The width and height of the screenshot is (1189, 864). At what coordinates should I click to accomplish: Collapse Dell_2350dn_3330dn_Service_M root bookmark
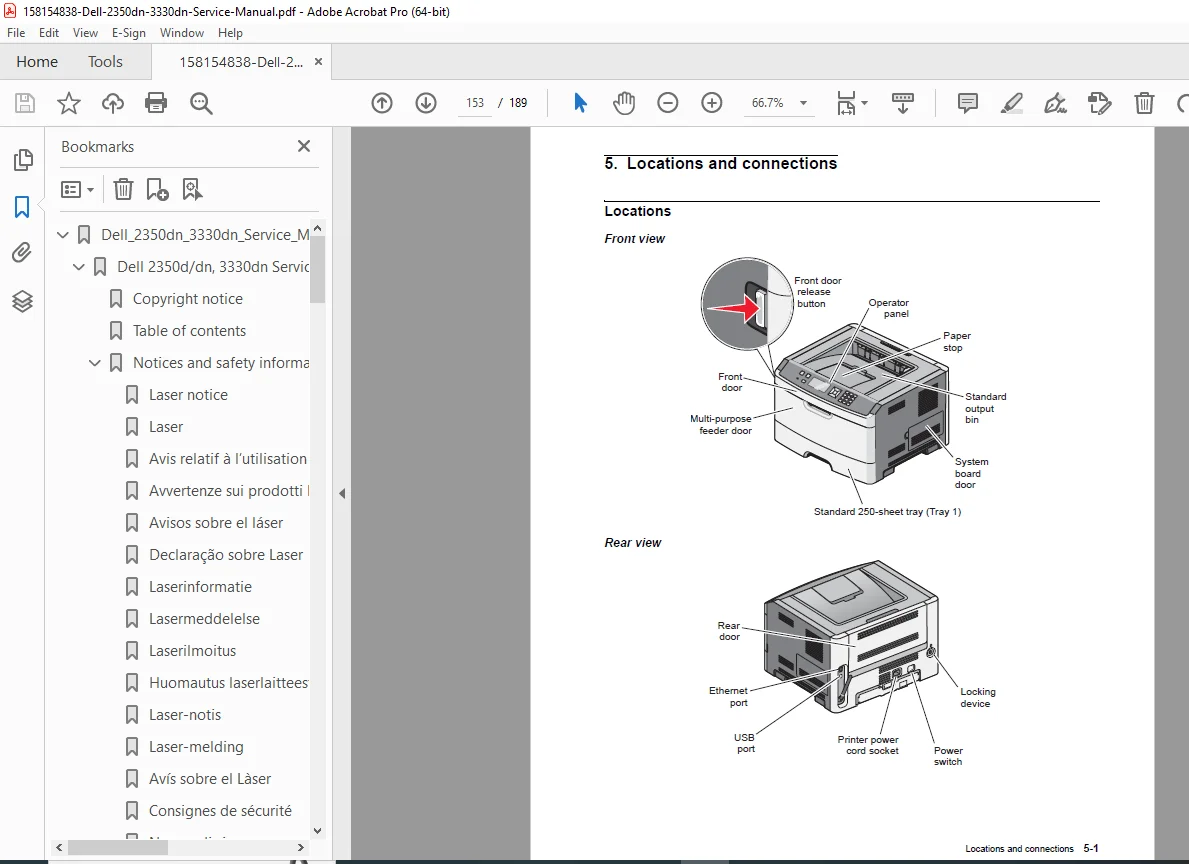(63, 235)
